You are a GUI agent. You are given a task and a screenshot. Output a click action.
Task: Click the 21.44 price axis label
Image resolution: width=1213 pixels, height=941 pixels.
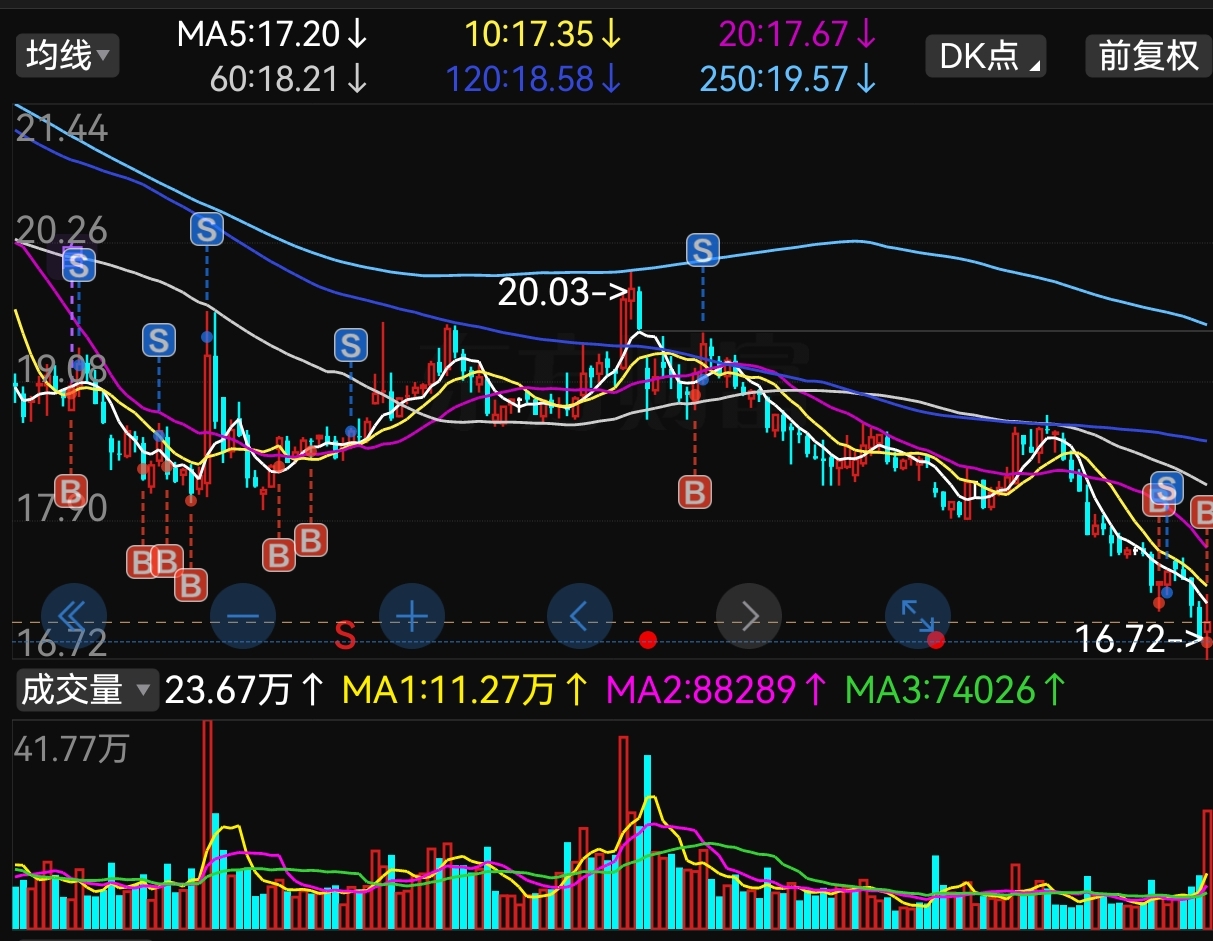61,128
